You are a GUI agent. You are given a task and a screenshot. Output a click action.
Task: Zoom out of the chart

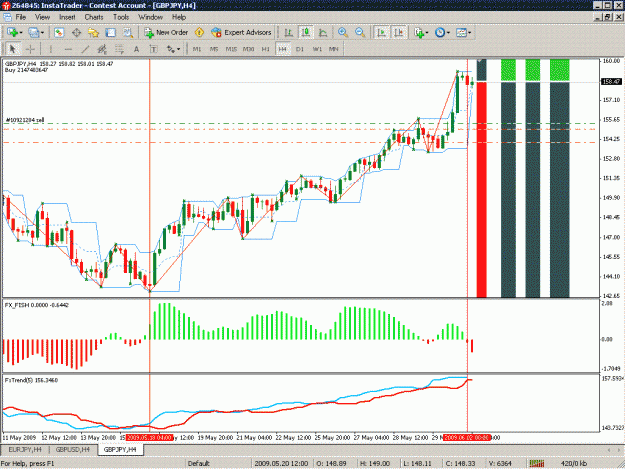360,33
